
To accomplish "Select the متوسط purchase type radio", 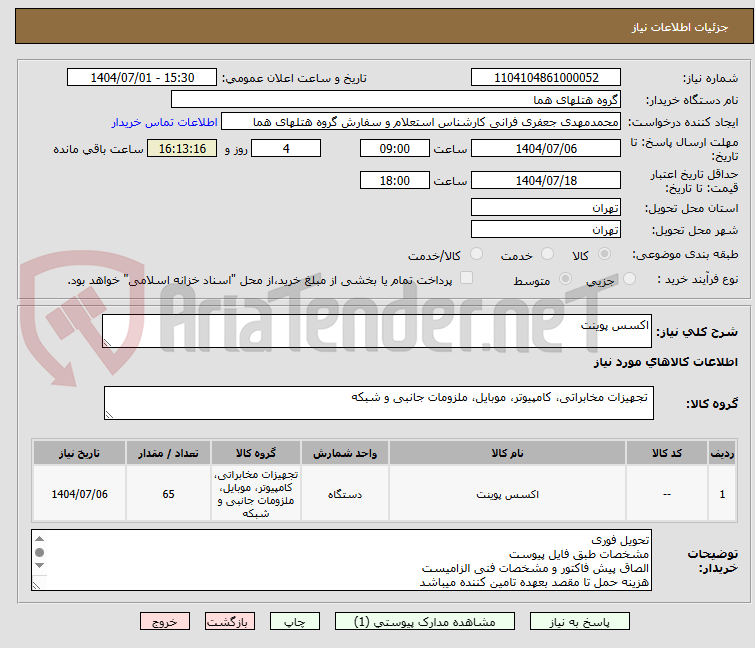I will point(565,278).
